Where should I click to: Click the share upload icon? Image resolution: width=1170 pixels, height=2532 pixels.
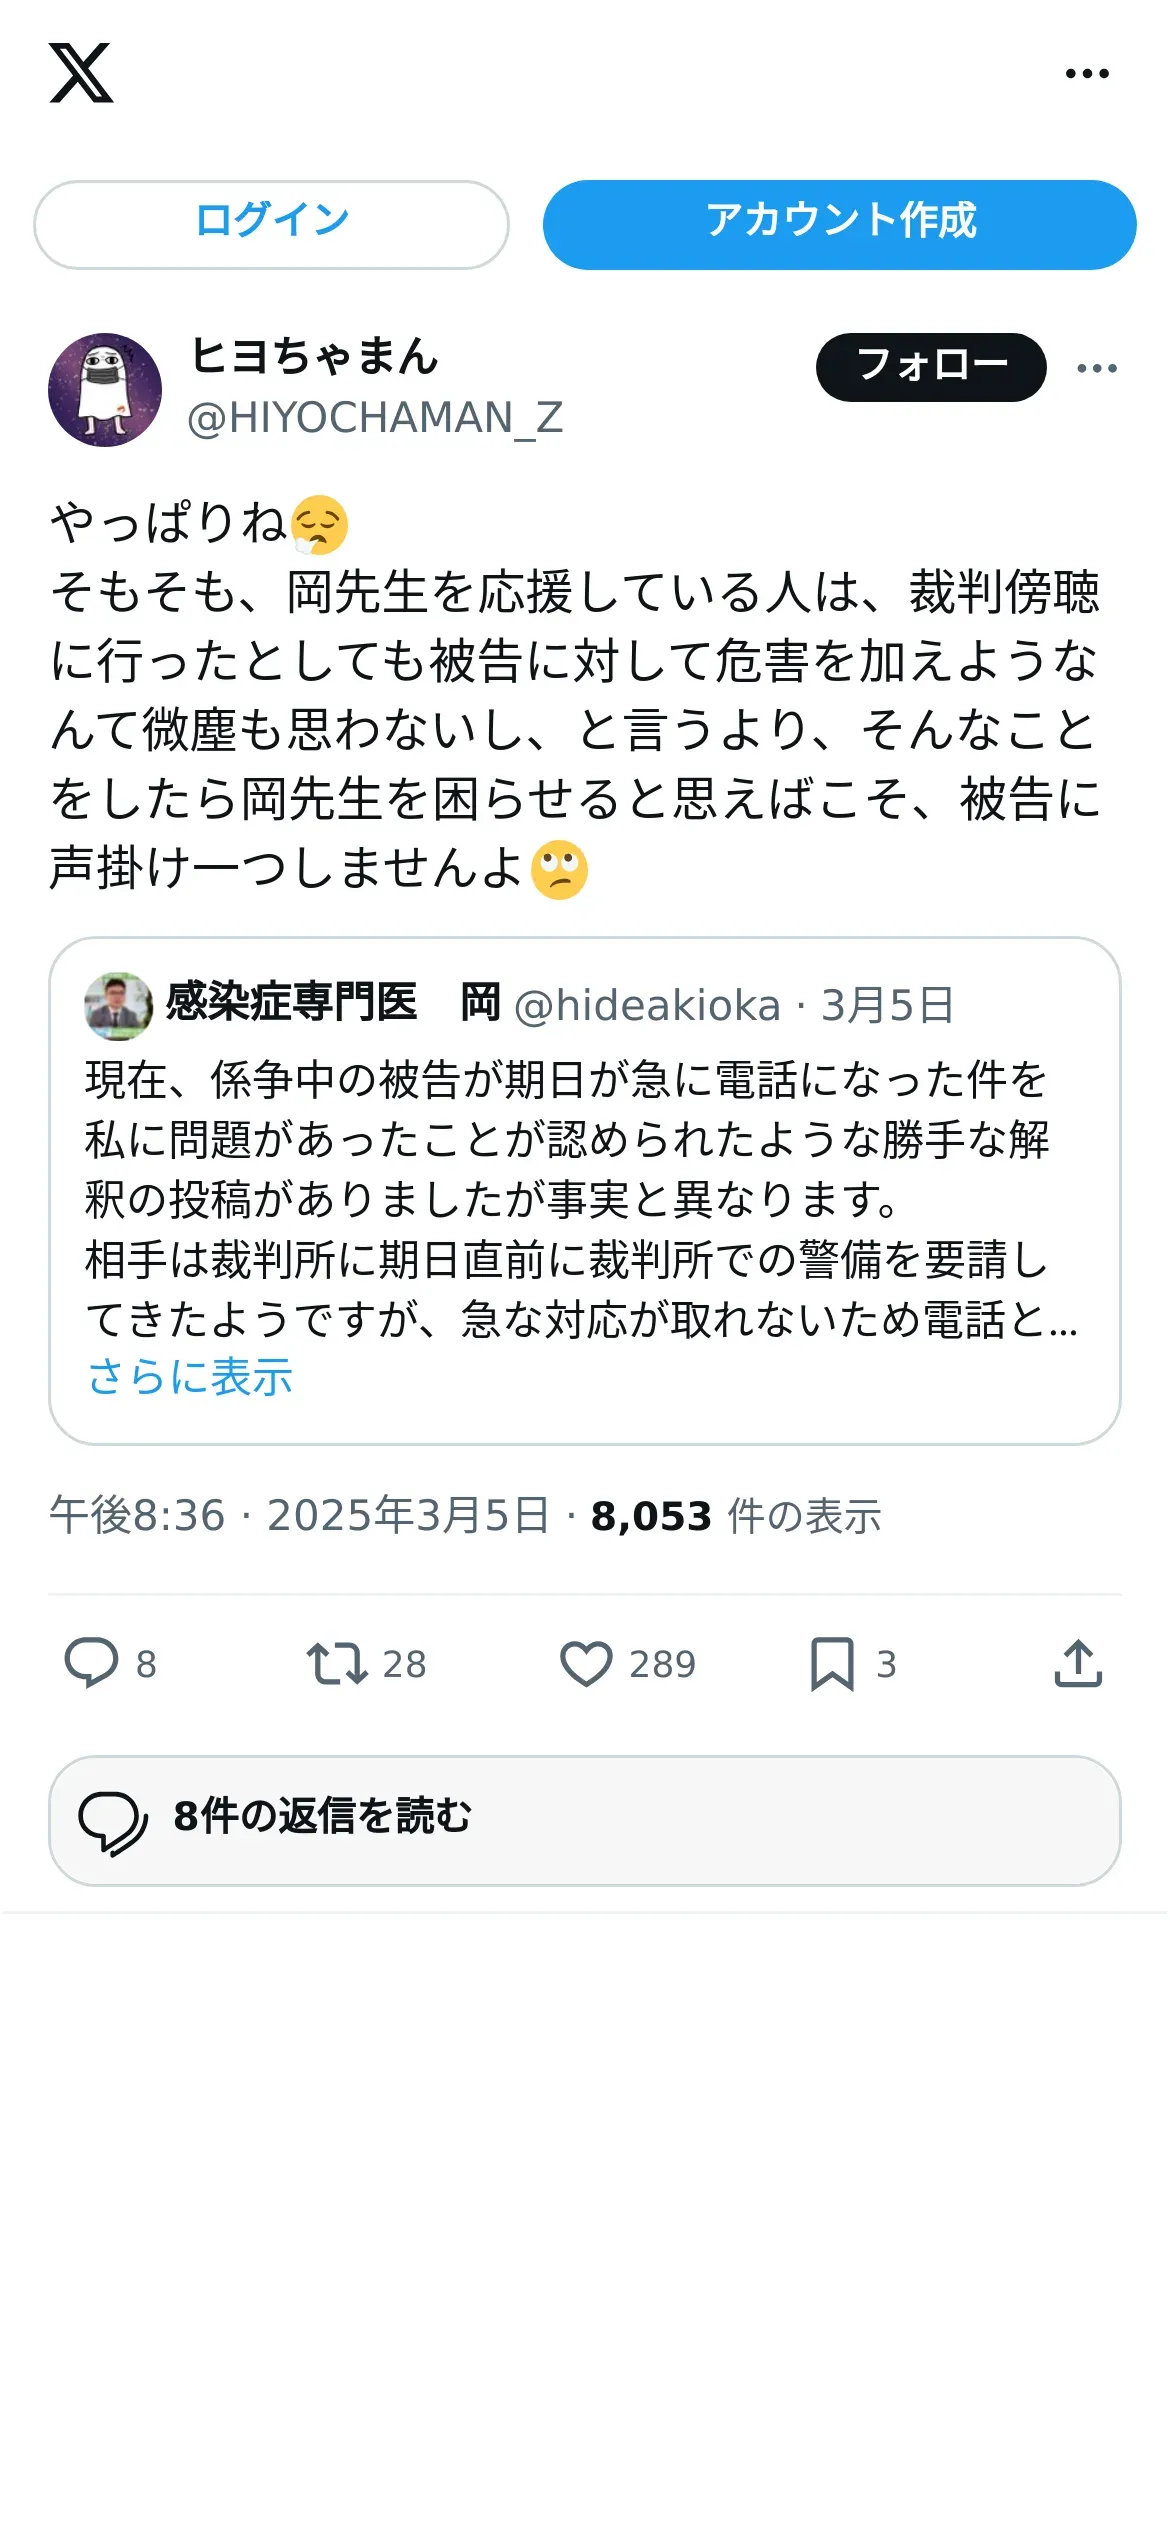coord(1077,1663)
